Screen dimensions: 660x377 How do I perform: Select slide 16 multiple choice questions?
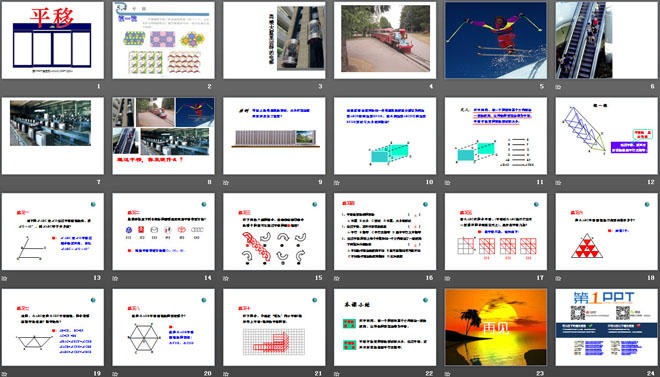(x=385, y=231)
